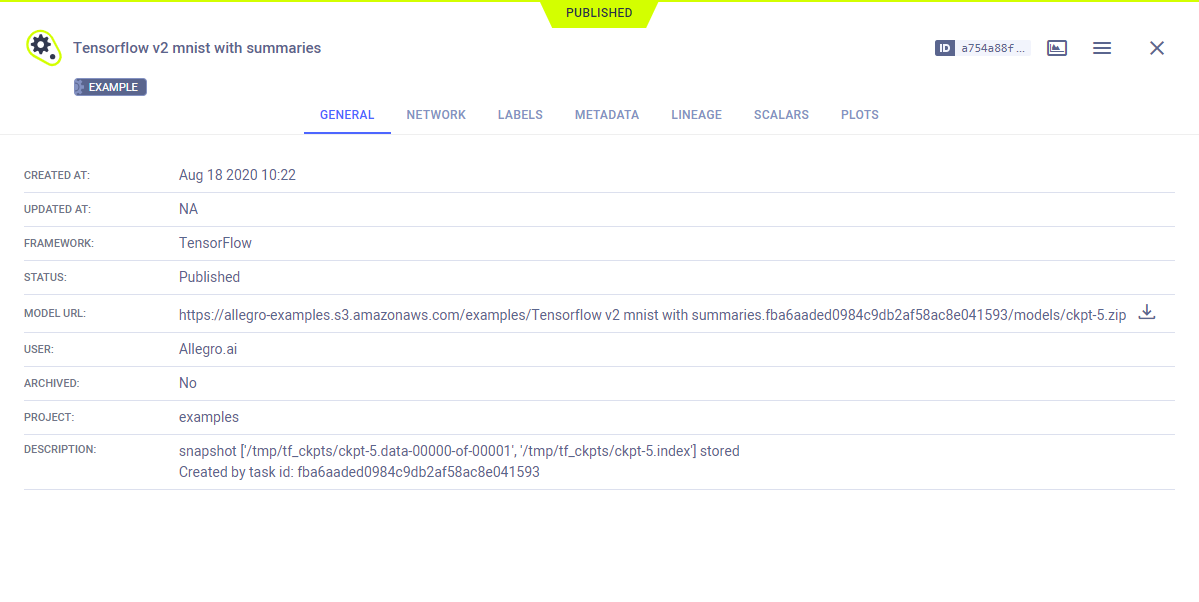The image size is (1199, 602).
Task: Open the hamburger menu in the header
Action: click(x=1102, y=48)
